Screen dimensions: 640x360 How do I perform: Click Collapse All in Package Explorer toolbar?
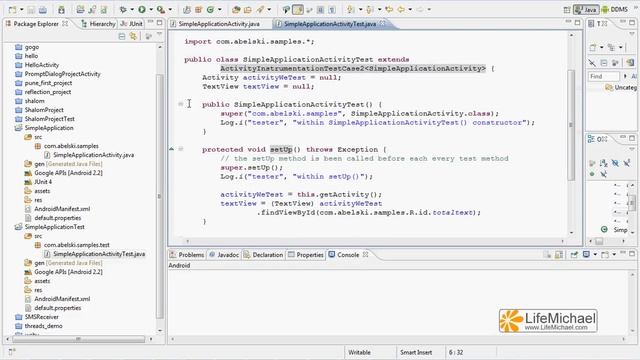click(122, 36)
